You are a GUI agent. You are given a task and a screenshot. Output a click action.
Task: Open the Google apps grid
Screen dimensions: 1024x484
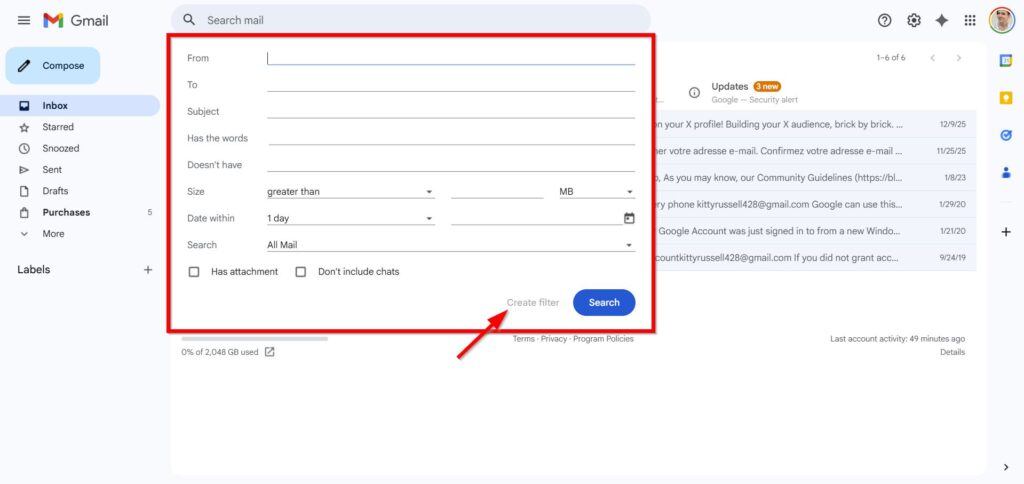(x=970, y=21)
